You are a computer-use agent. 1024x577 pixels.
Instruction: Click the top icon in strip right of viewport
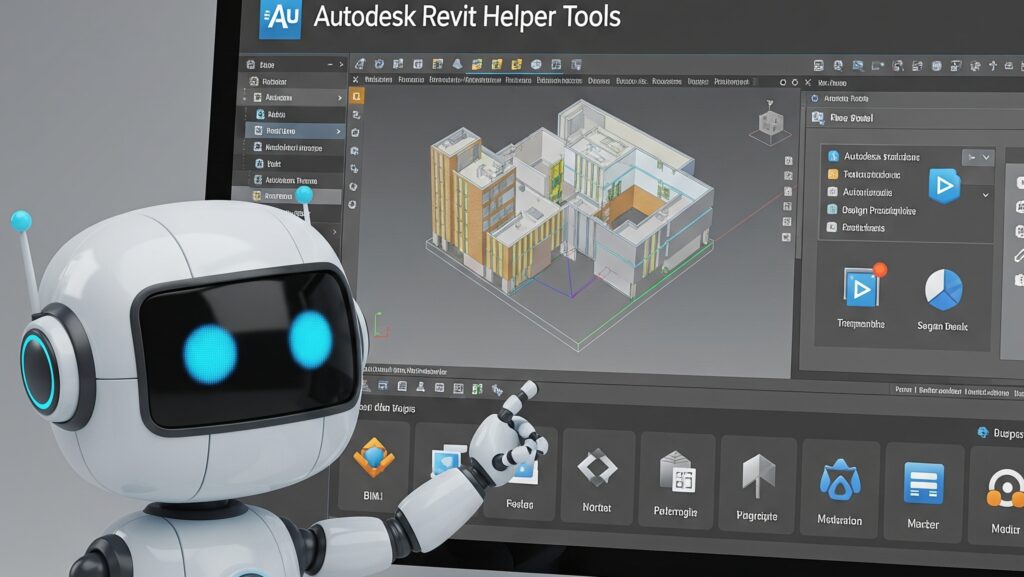point(788,161)
